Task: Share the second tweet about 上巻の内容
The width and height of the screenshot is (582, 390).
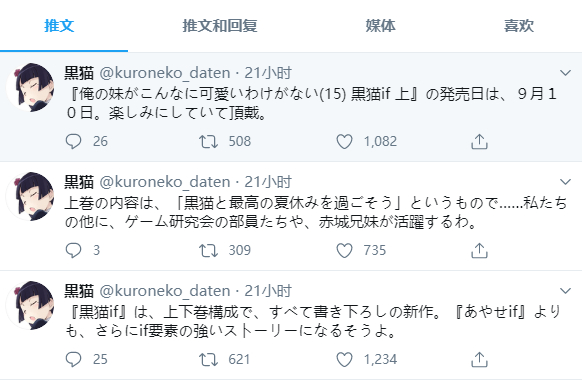Action: click(x=479, y=250)
